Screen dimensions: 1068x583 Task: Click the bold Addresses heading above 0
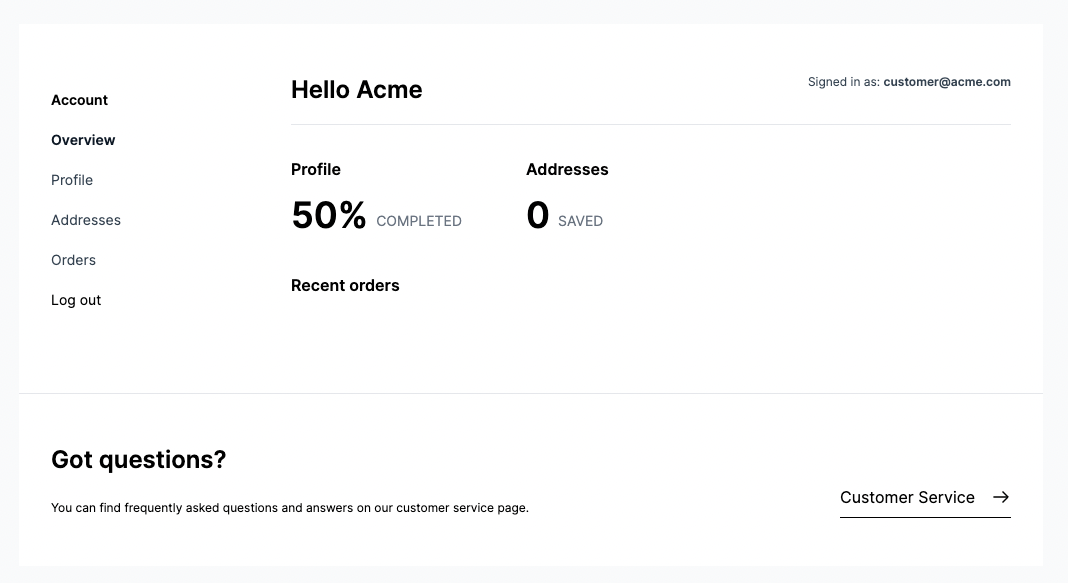(567, 169)
